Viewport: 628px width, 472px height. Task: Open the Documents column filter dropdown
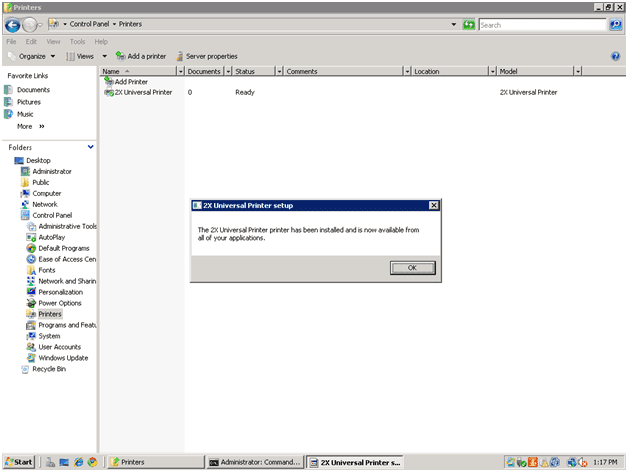click(228, 71)
